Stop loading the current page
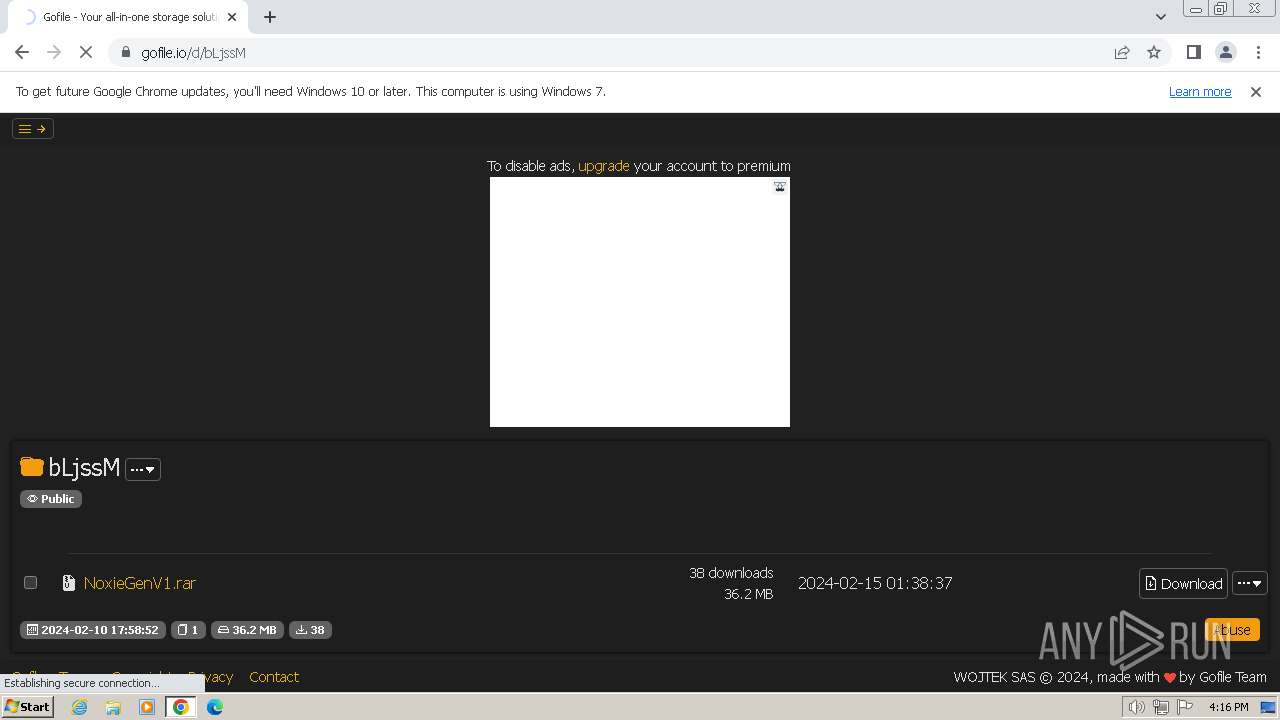This screenshot has width=1280, height=720. [x=86, y=52]
